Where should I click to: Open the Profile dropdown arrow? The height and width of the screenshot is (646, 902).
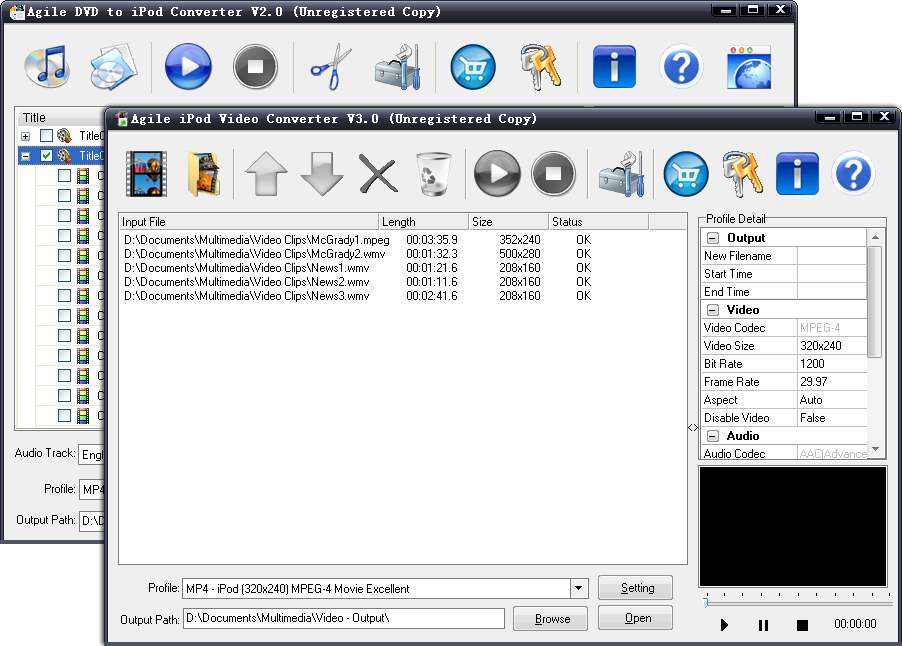(579, 588)
